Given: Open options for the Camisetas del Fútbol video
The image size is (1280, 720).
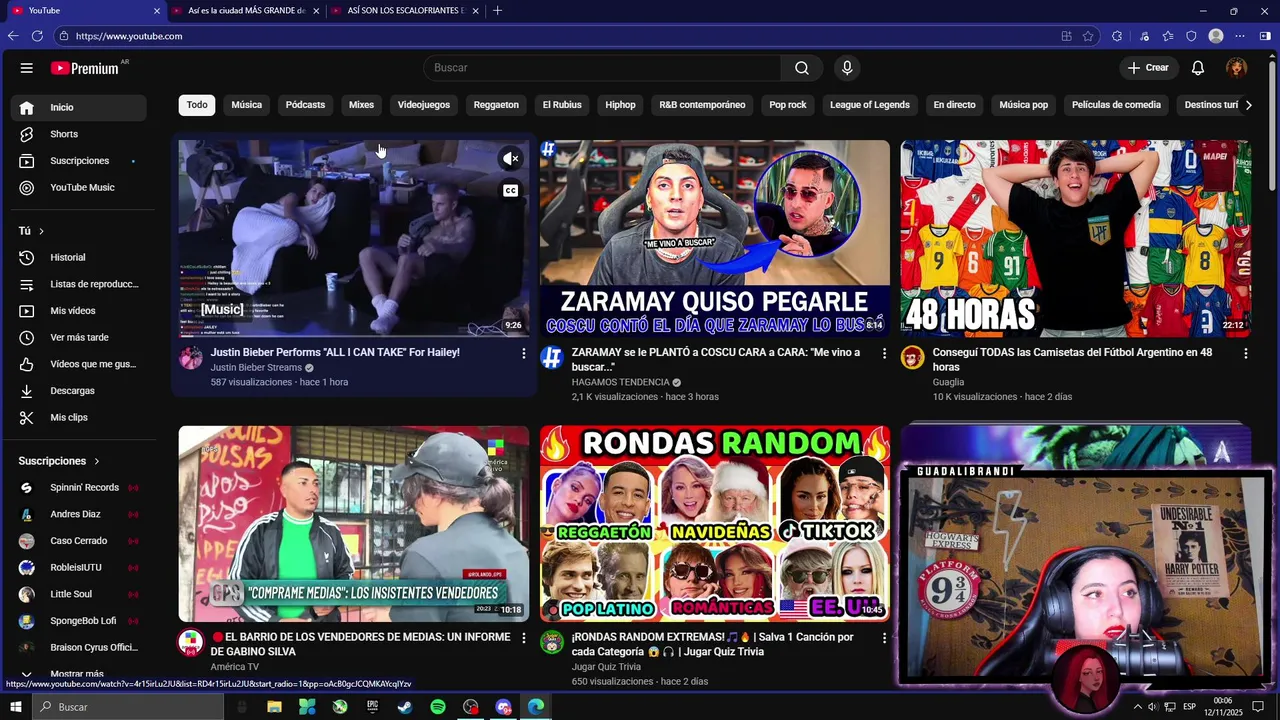Looking at the screenshot, I should (1245, 353).
